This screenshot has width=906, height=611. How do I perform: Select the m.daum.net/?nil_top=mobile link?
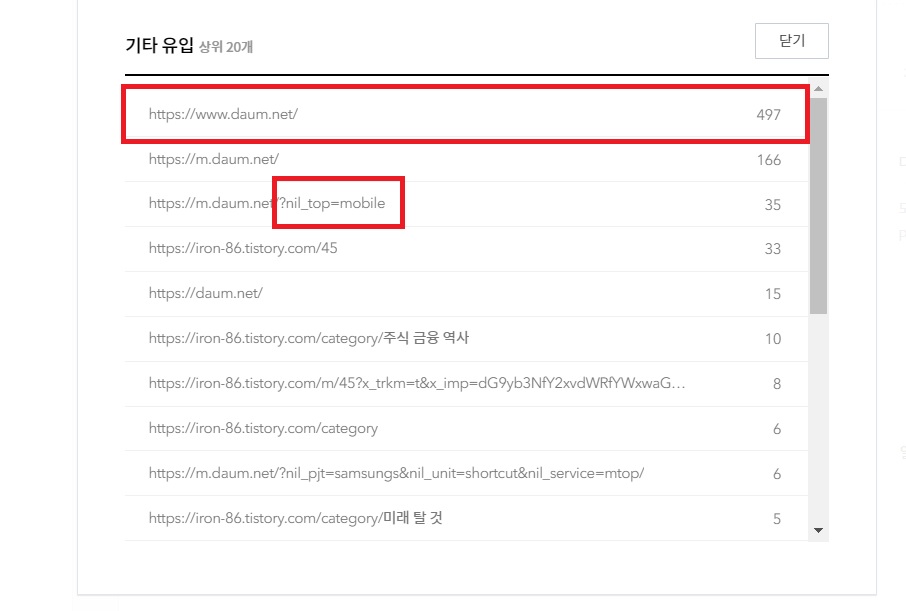pos(267,204)
